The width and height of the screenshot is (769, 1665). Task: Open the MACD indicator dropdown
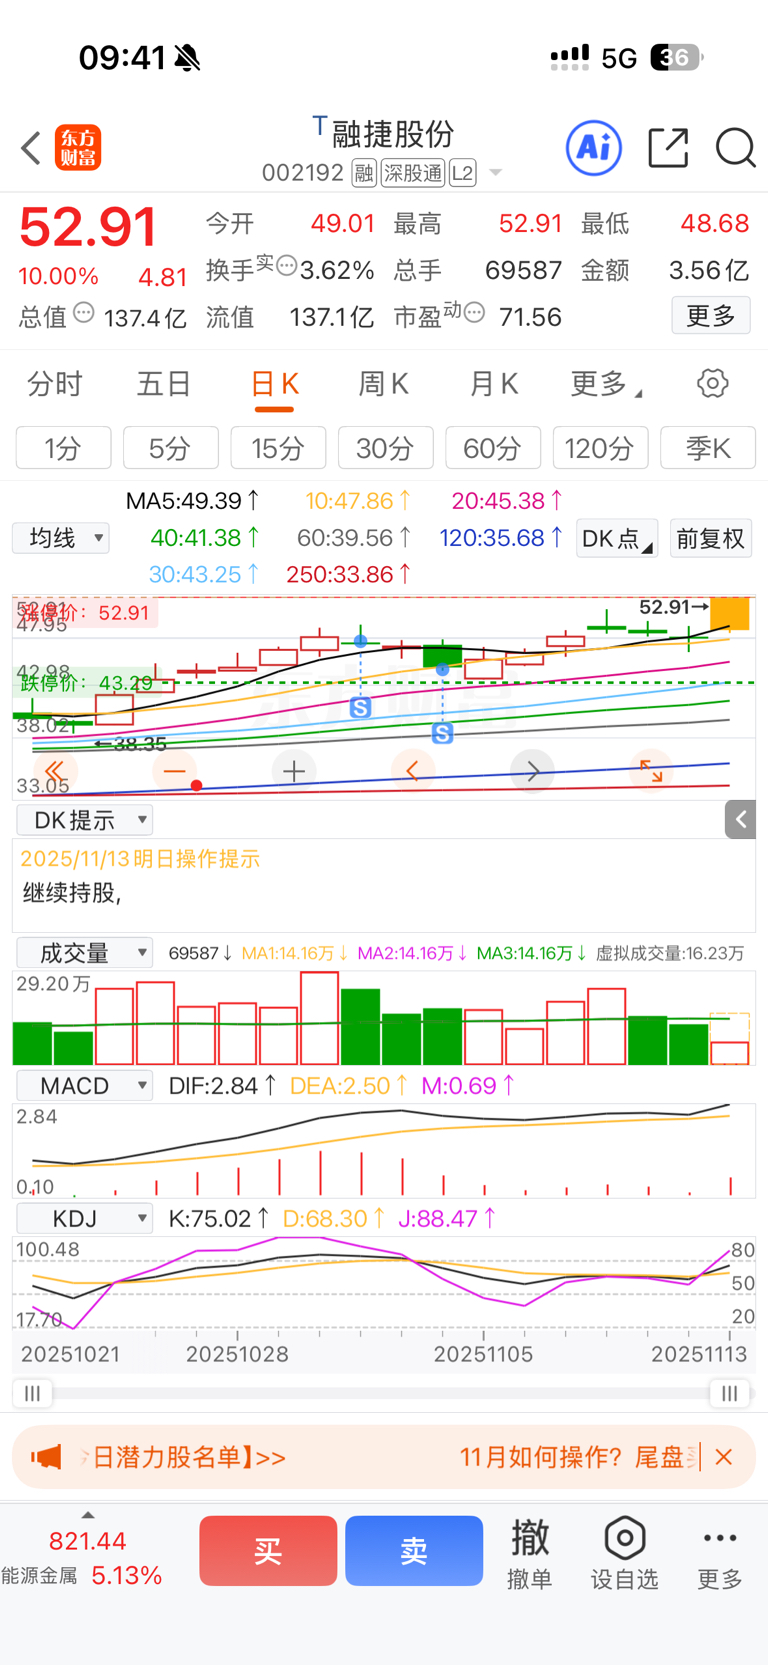coord(85,1086)
